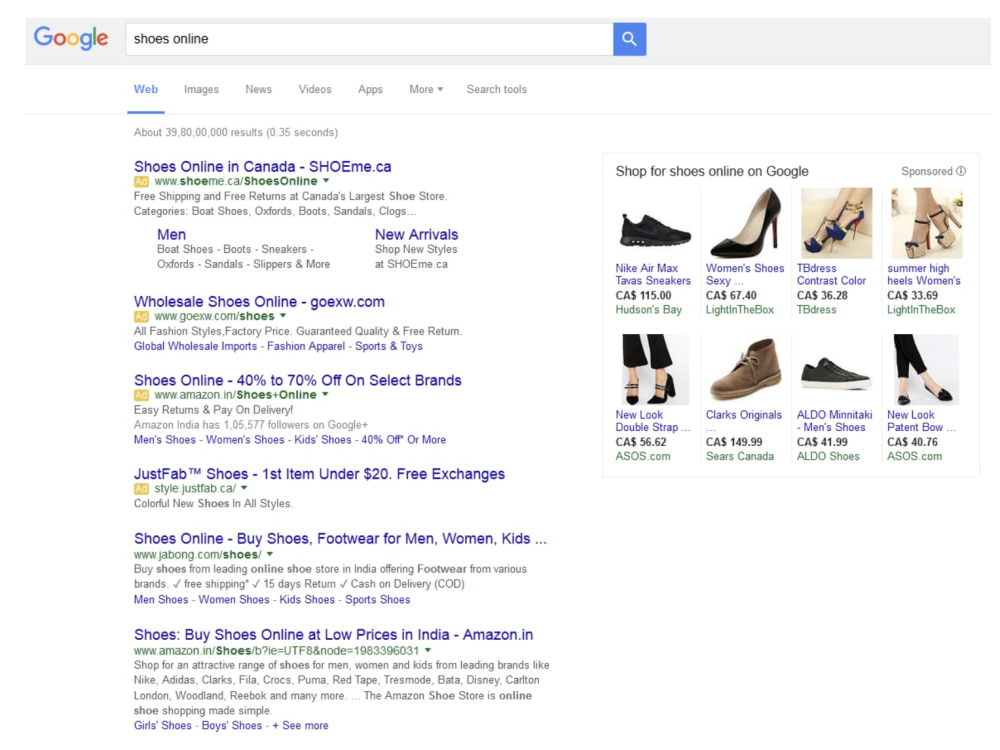The image size is (1000, 750).
Task: Open 'Shoes: Buy Shoes Online at Low Prices' result
Action: [334, 635]
